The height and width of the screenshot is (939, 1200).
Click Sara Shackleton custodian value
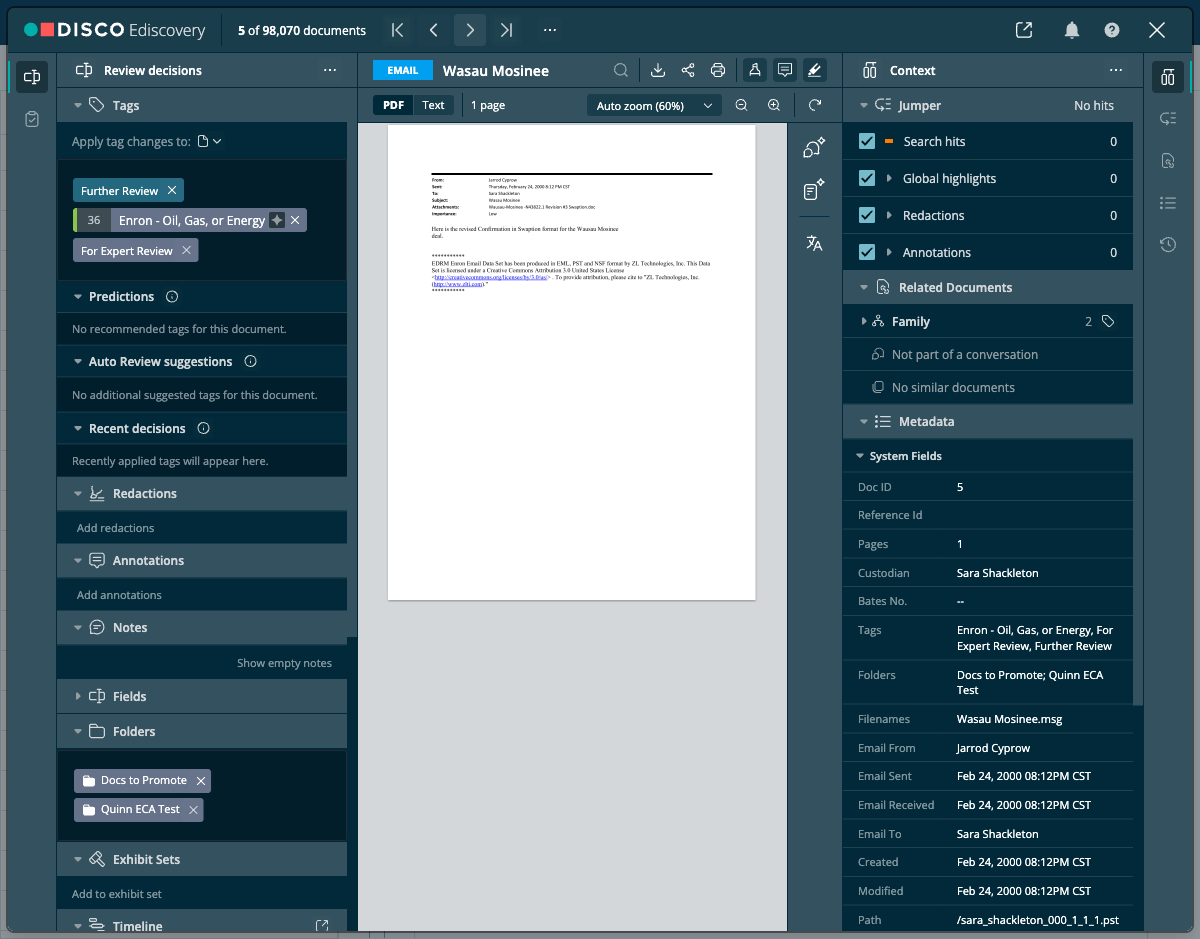pos(997,573)
